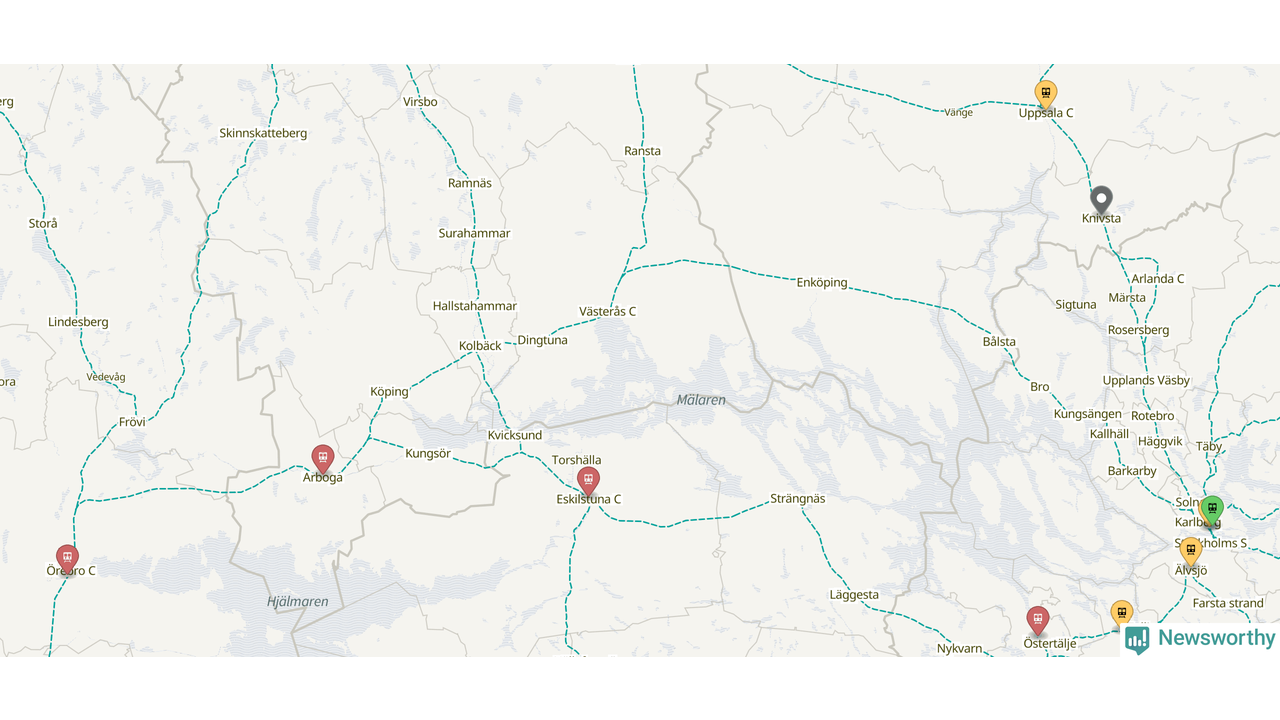1280x720 pixels.
Task: Open the red train marker at Arboga
Action: [322, 459]
